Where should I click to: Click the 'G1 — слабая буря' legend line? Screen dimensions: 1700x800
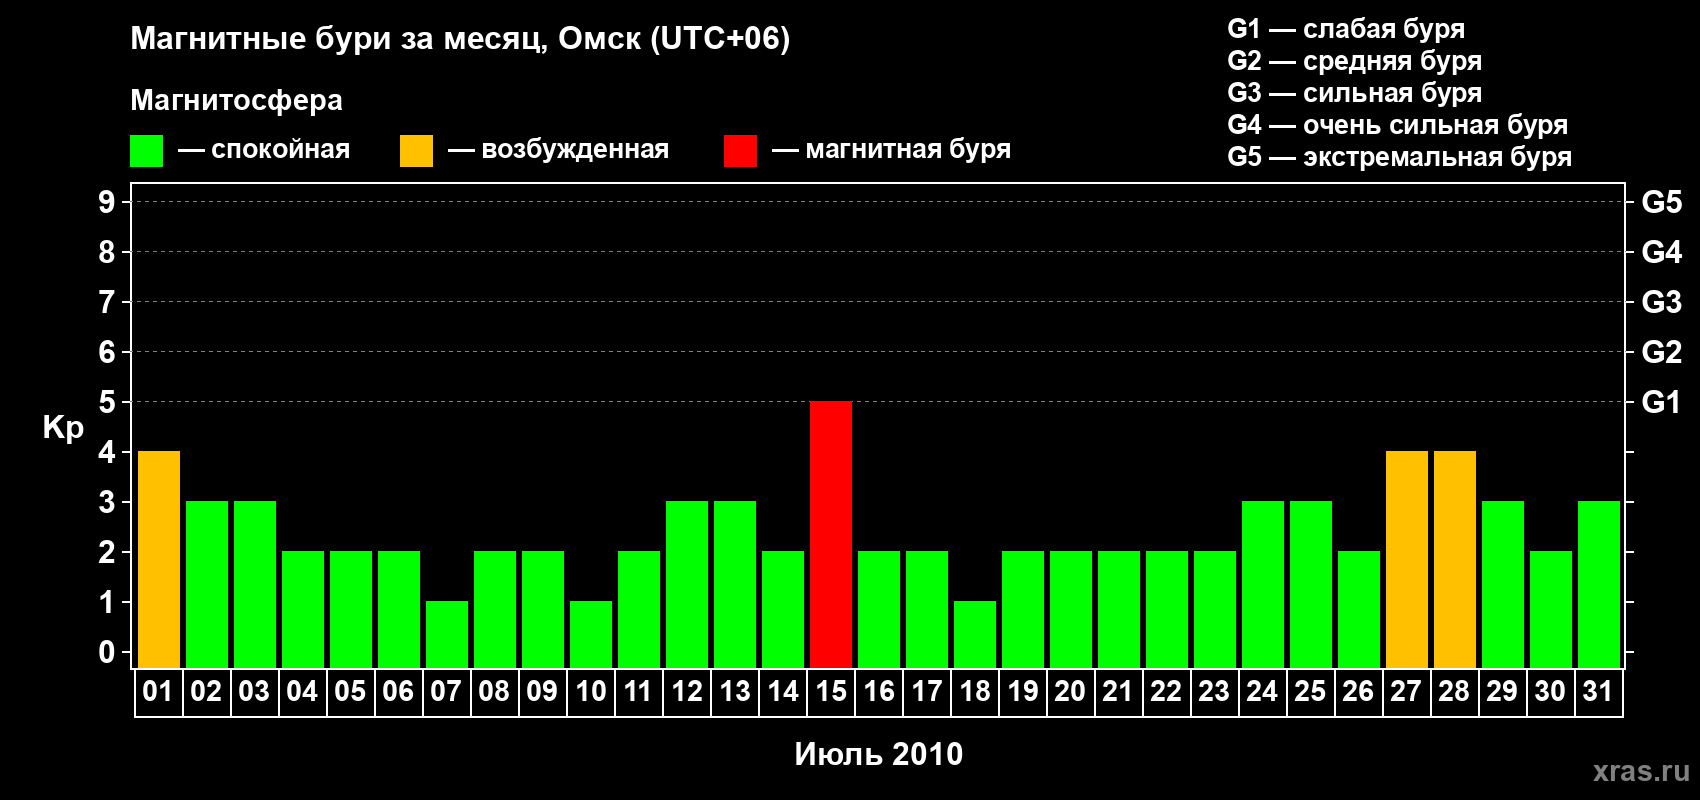click(x=1346, y=29)
